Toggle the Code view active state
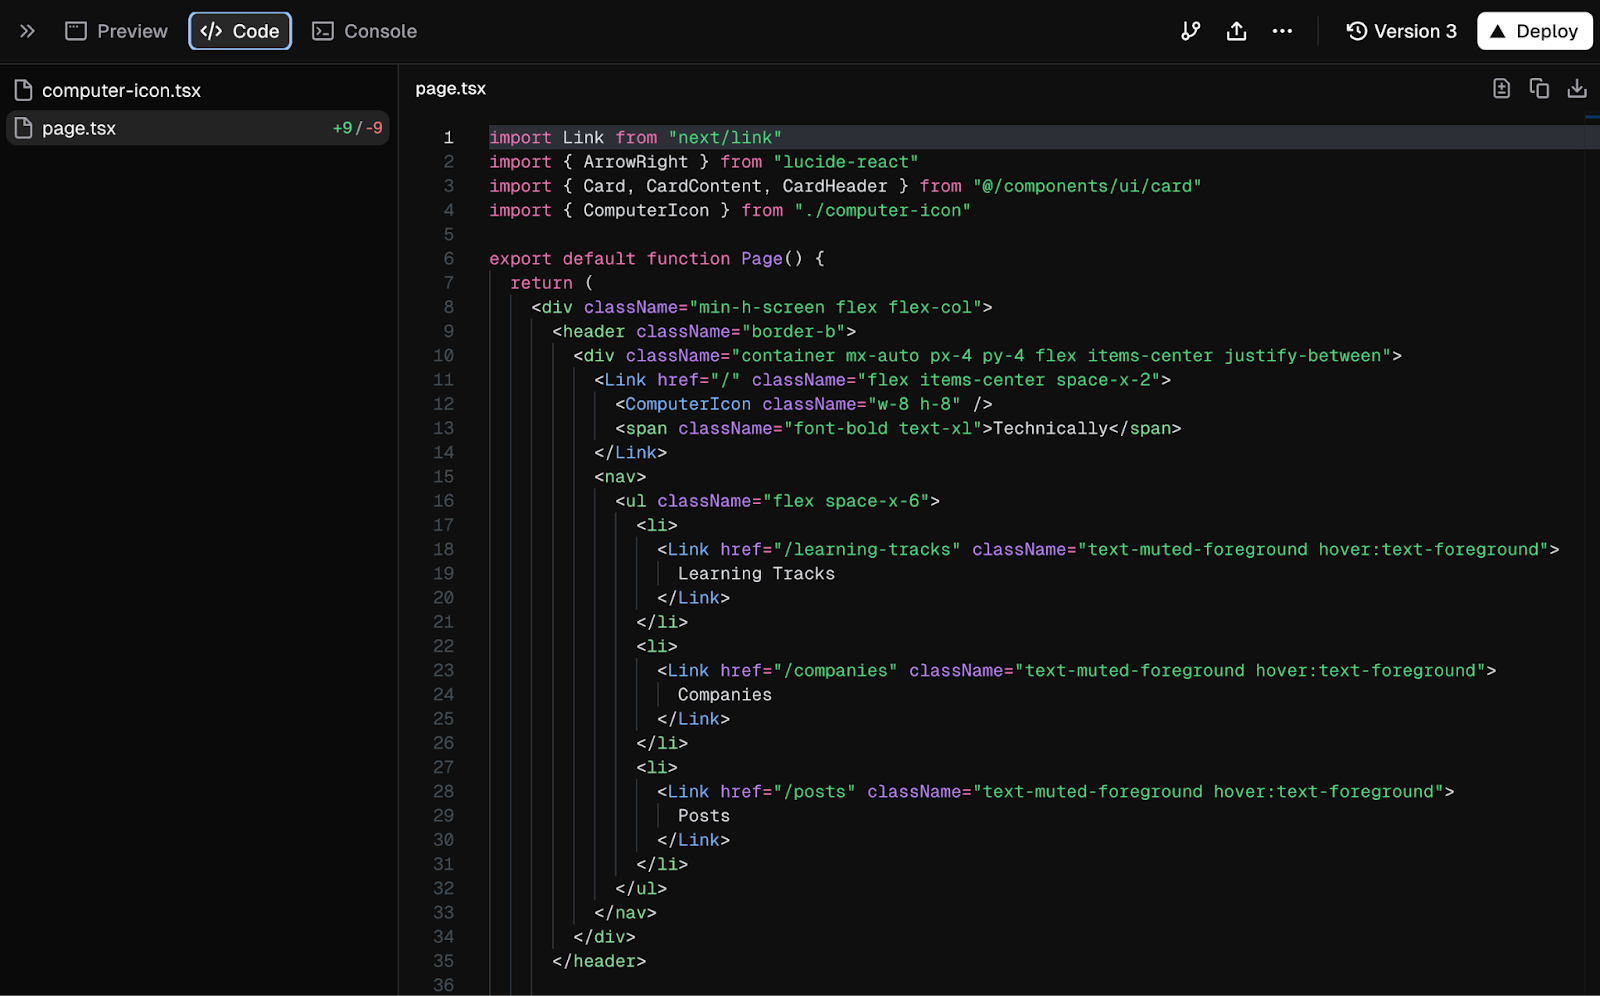The image size is (1600, 996). (x=240, y=31)
